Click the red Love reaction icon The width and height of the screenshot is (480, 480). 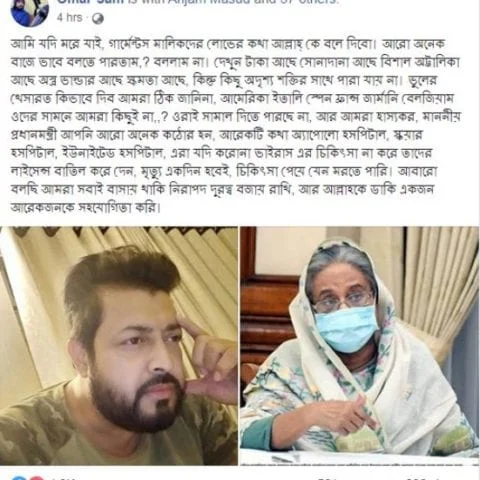[x=37, y=478]
